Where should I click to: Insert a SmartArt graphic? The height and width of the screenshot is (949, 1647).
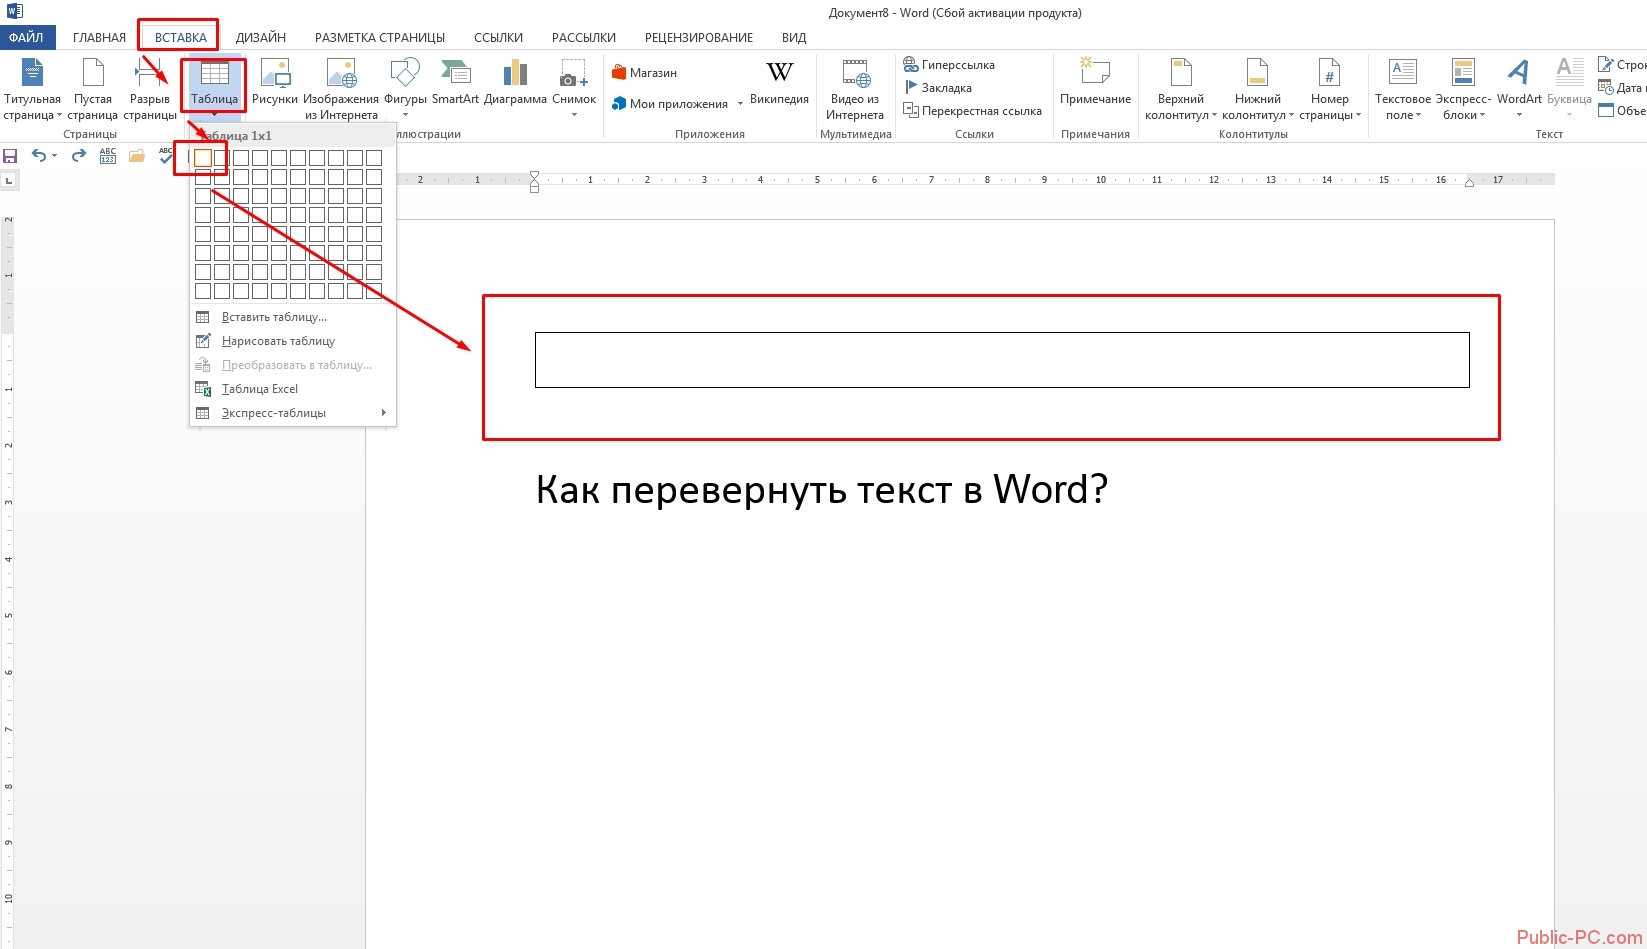pos(455,82)
